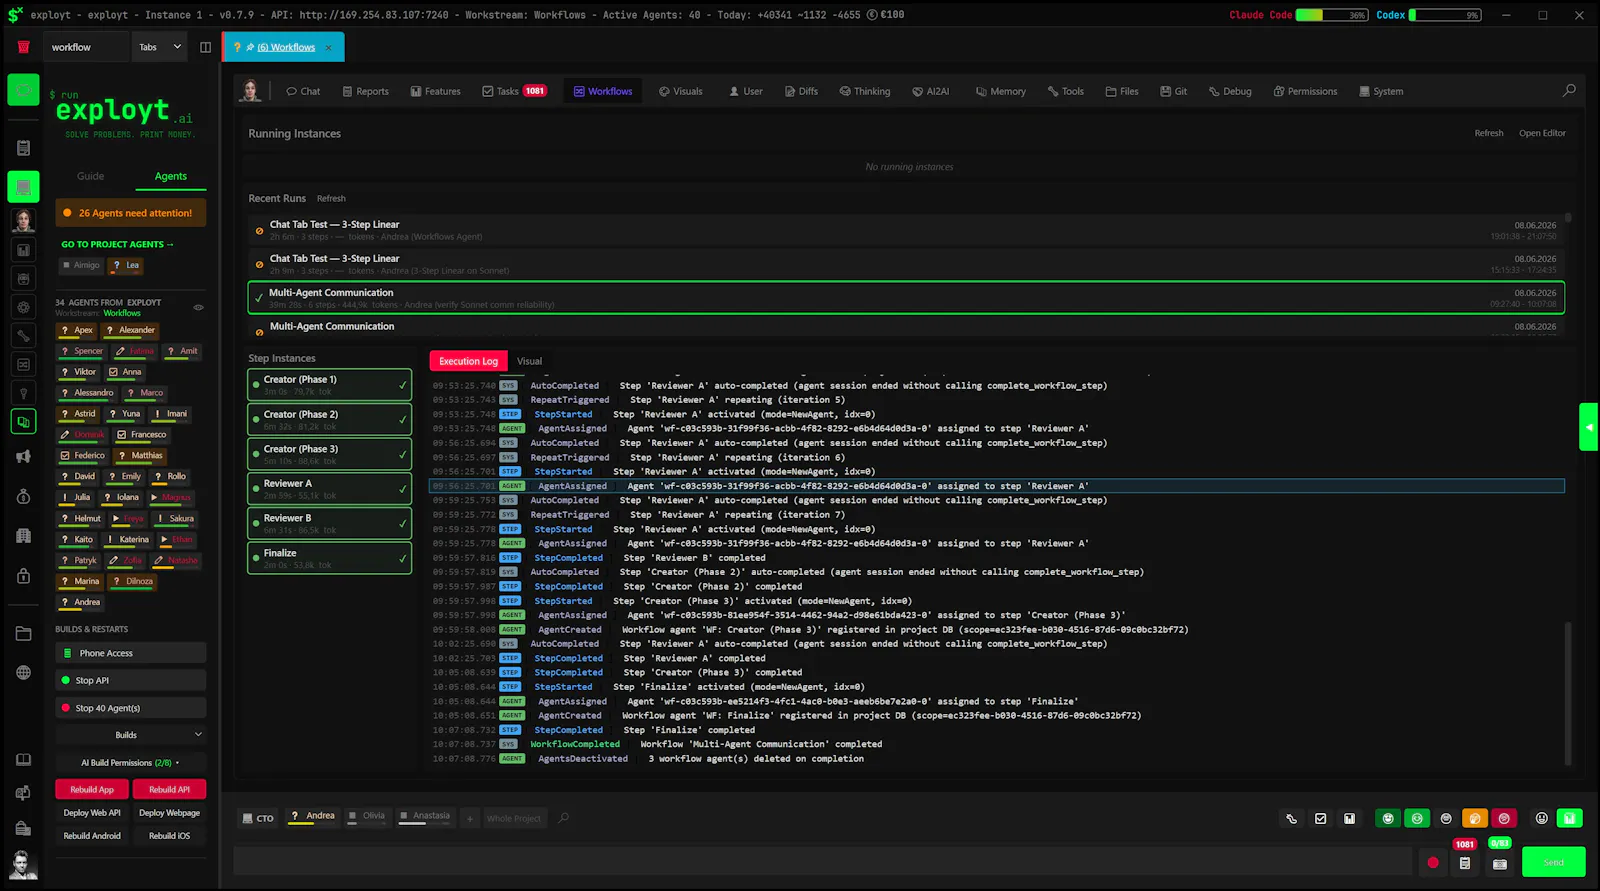Toggle Stop 40 Agent(s)
The width and height of the screenshot is (1600, 891).
point(131,708)
